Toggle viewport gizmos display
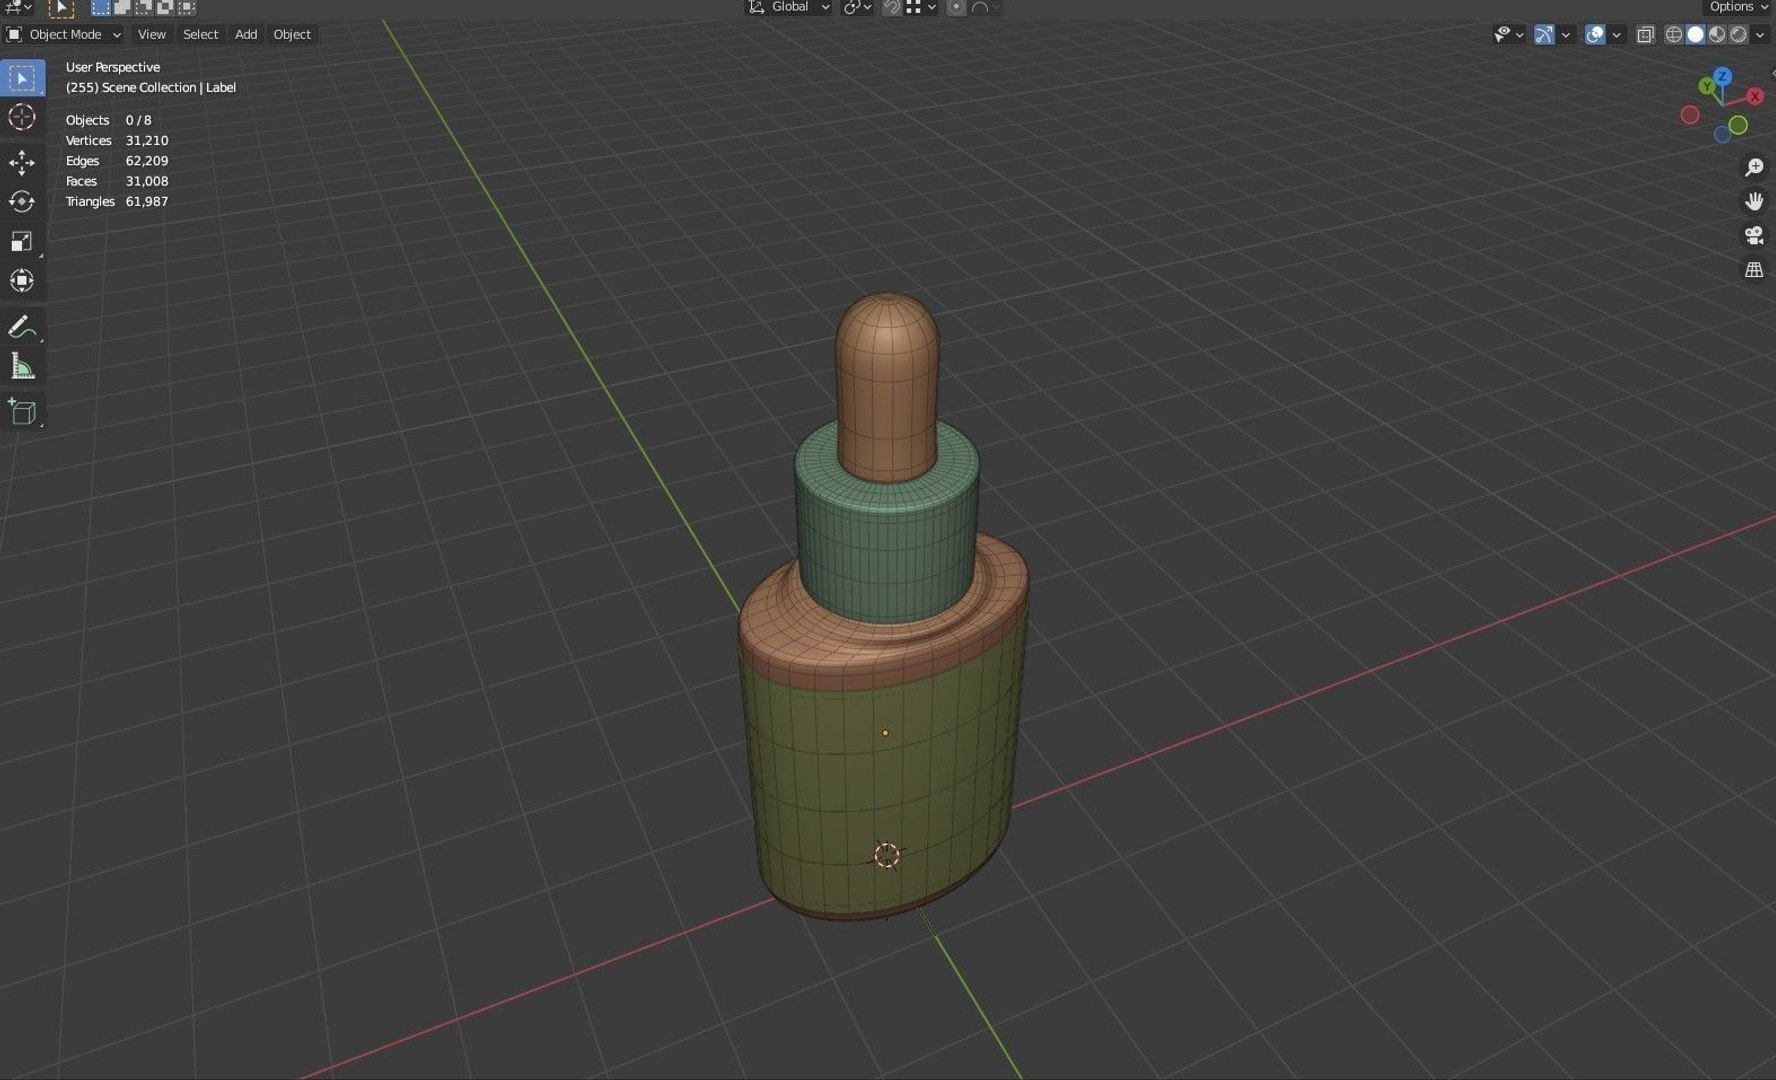This screenshot has height=1080, width=1776. pos(1544,35)
